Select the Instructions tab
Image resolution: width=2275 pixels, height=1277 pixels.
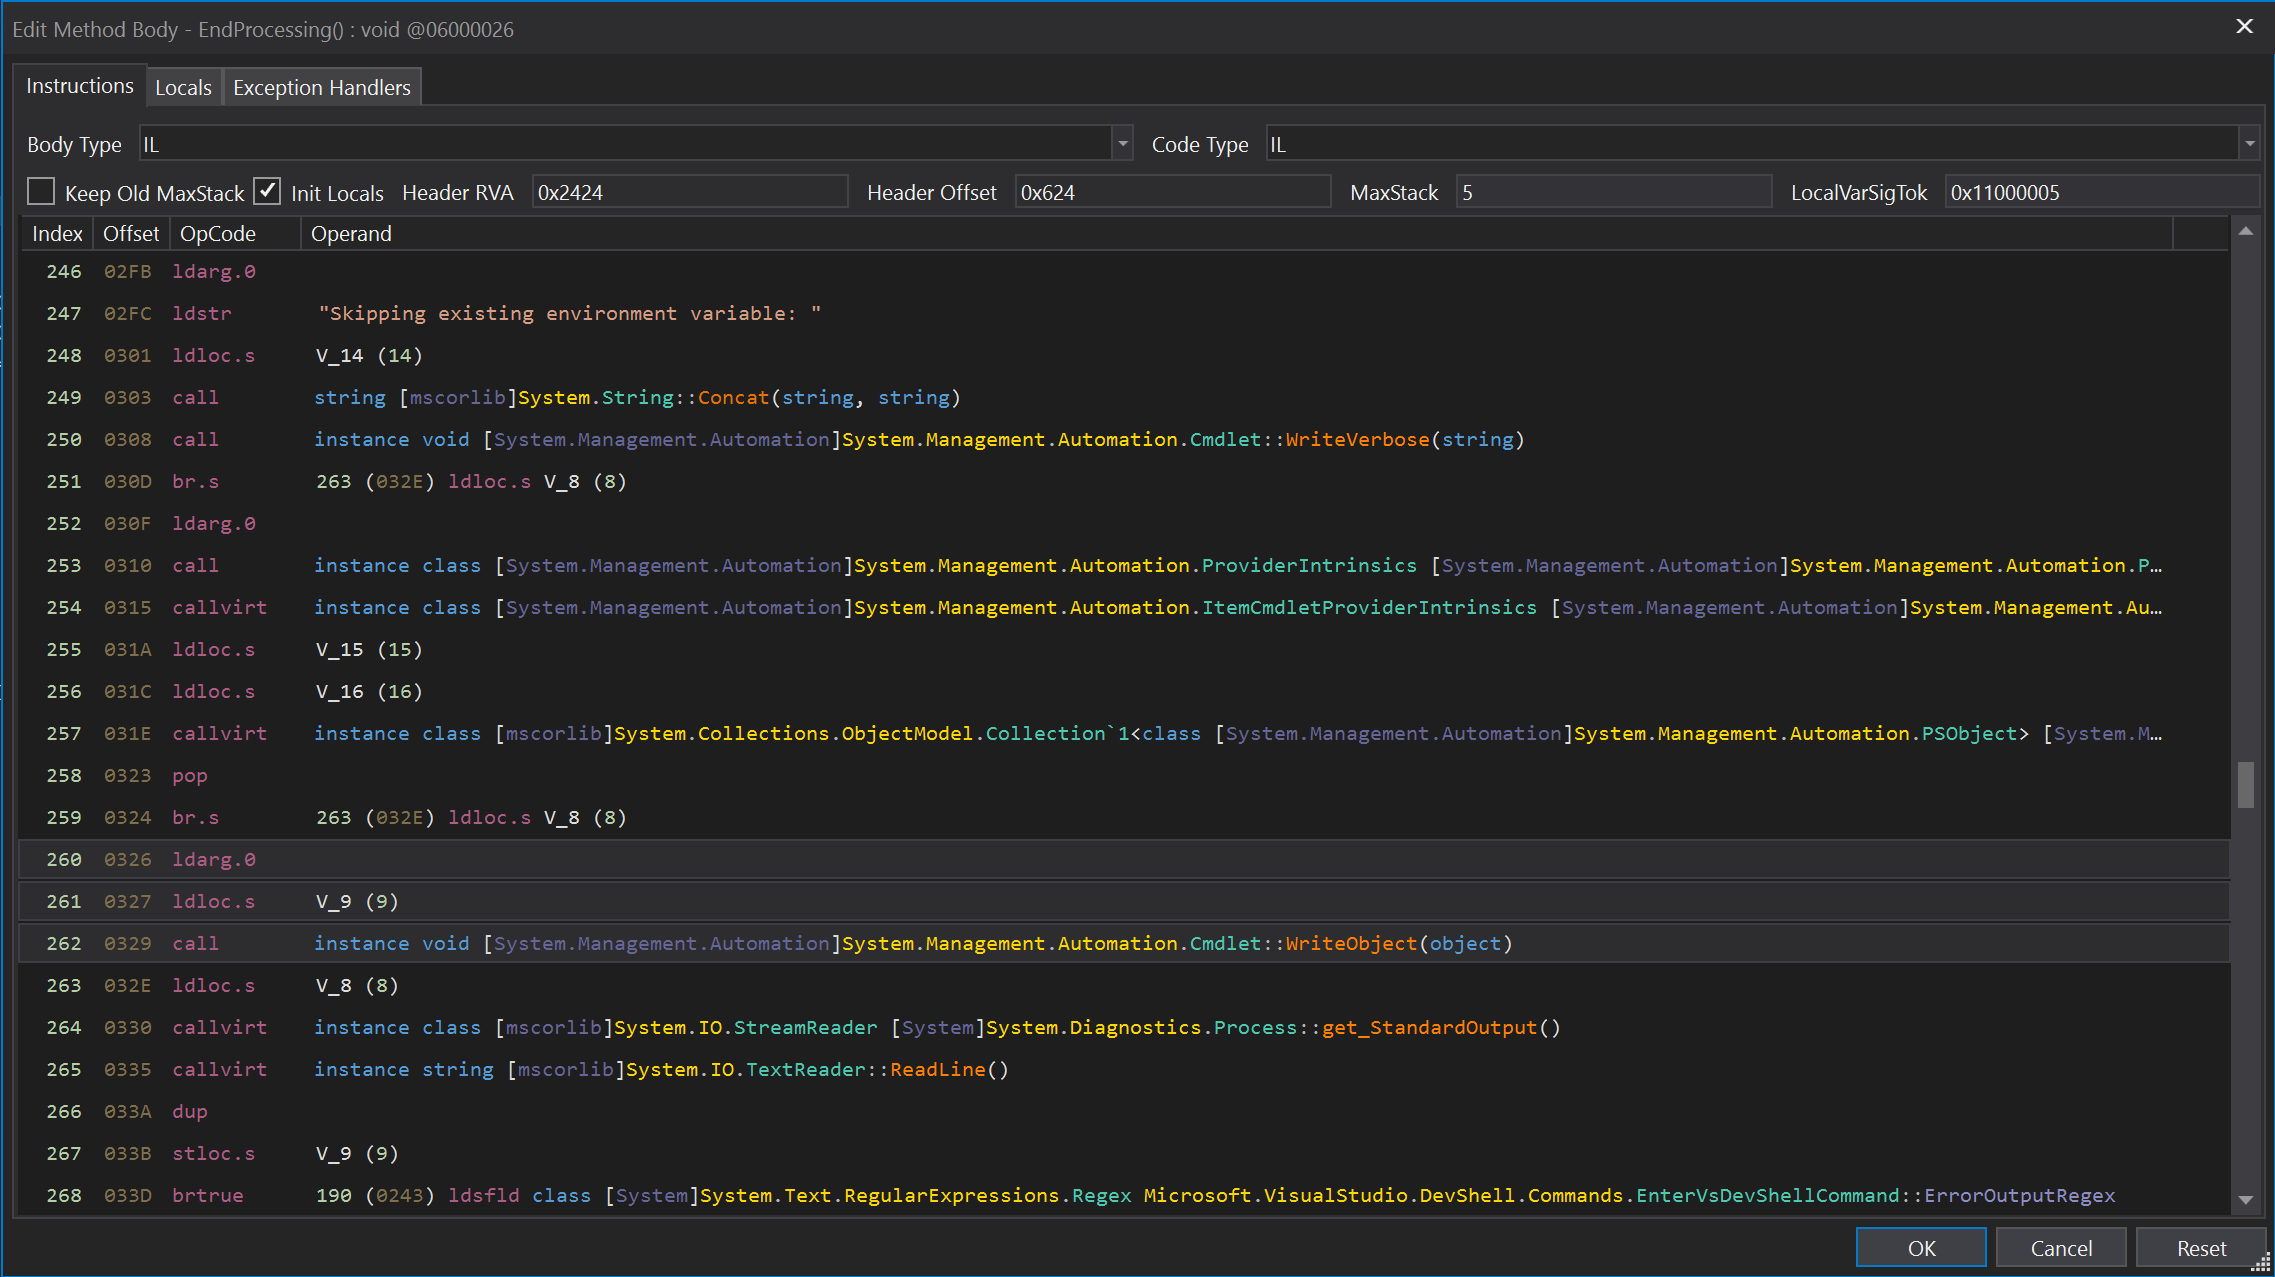(x=79, y=86)
